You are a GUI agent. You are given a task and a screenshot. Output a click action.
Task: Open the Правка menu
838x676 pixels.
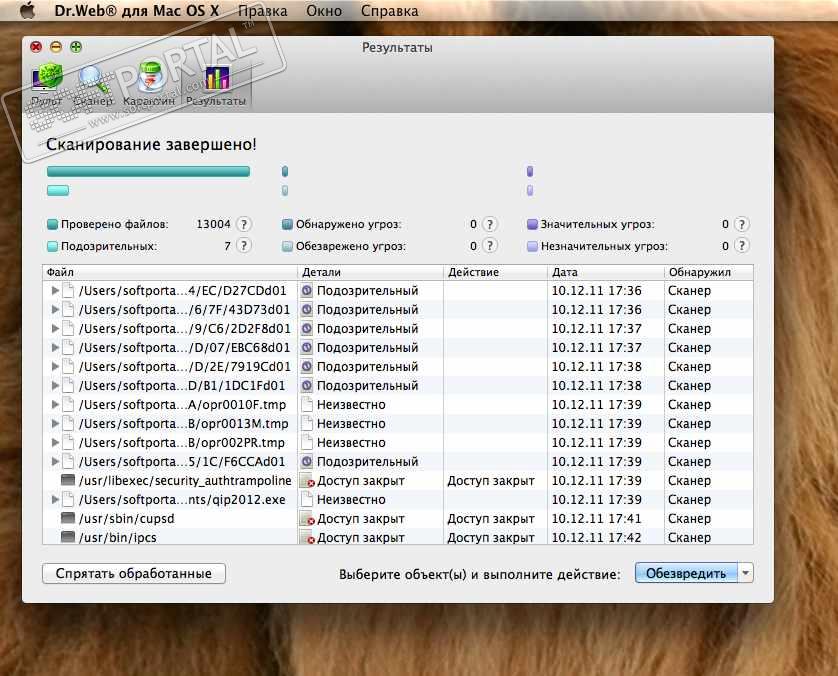pos(262,11)
